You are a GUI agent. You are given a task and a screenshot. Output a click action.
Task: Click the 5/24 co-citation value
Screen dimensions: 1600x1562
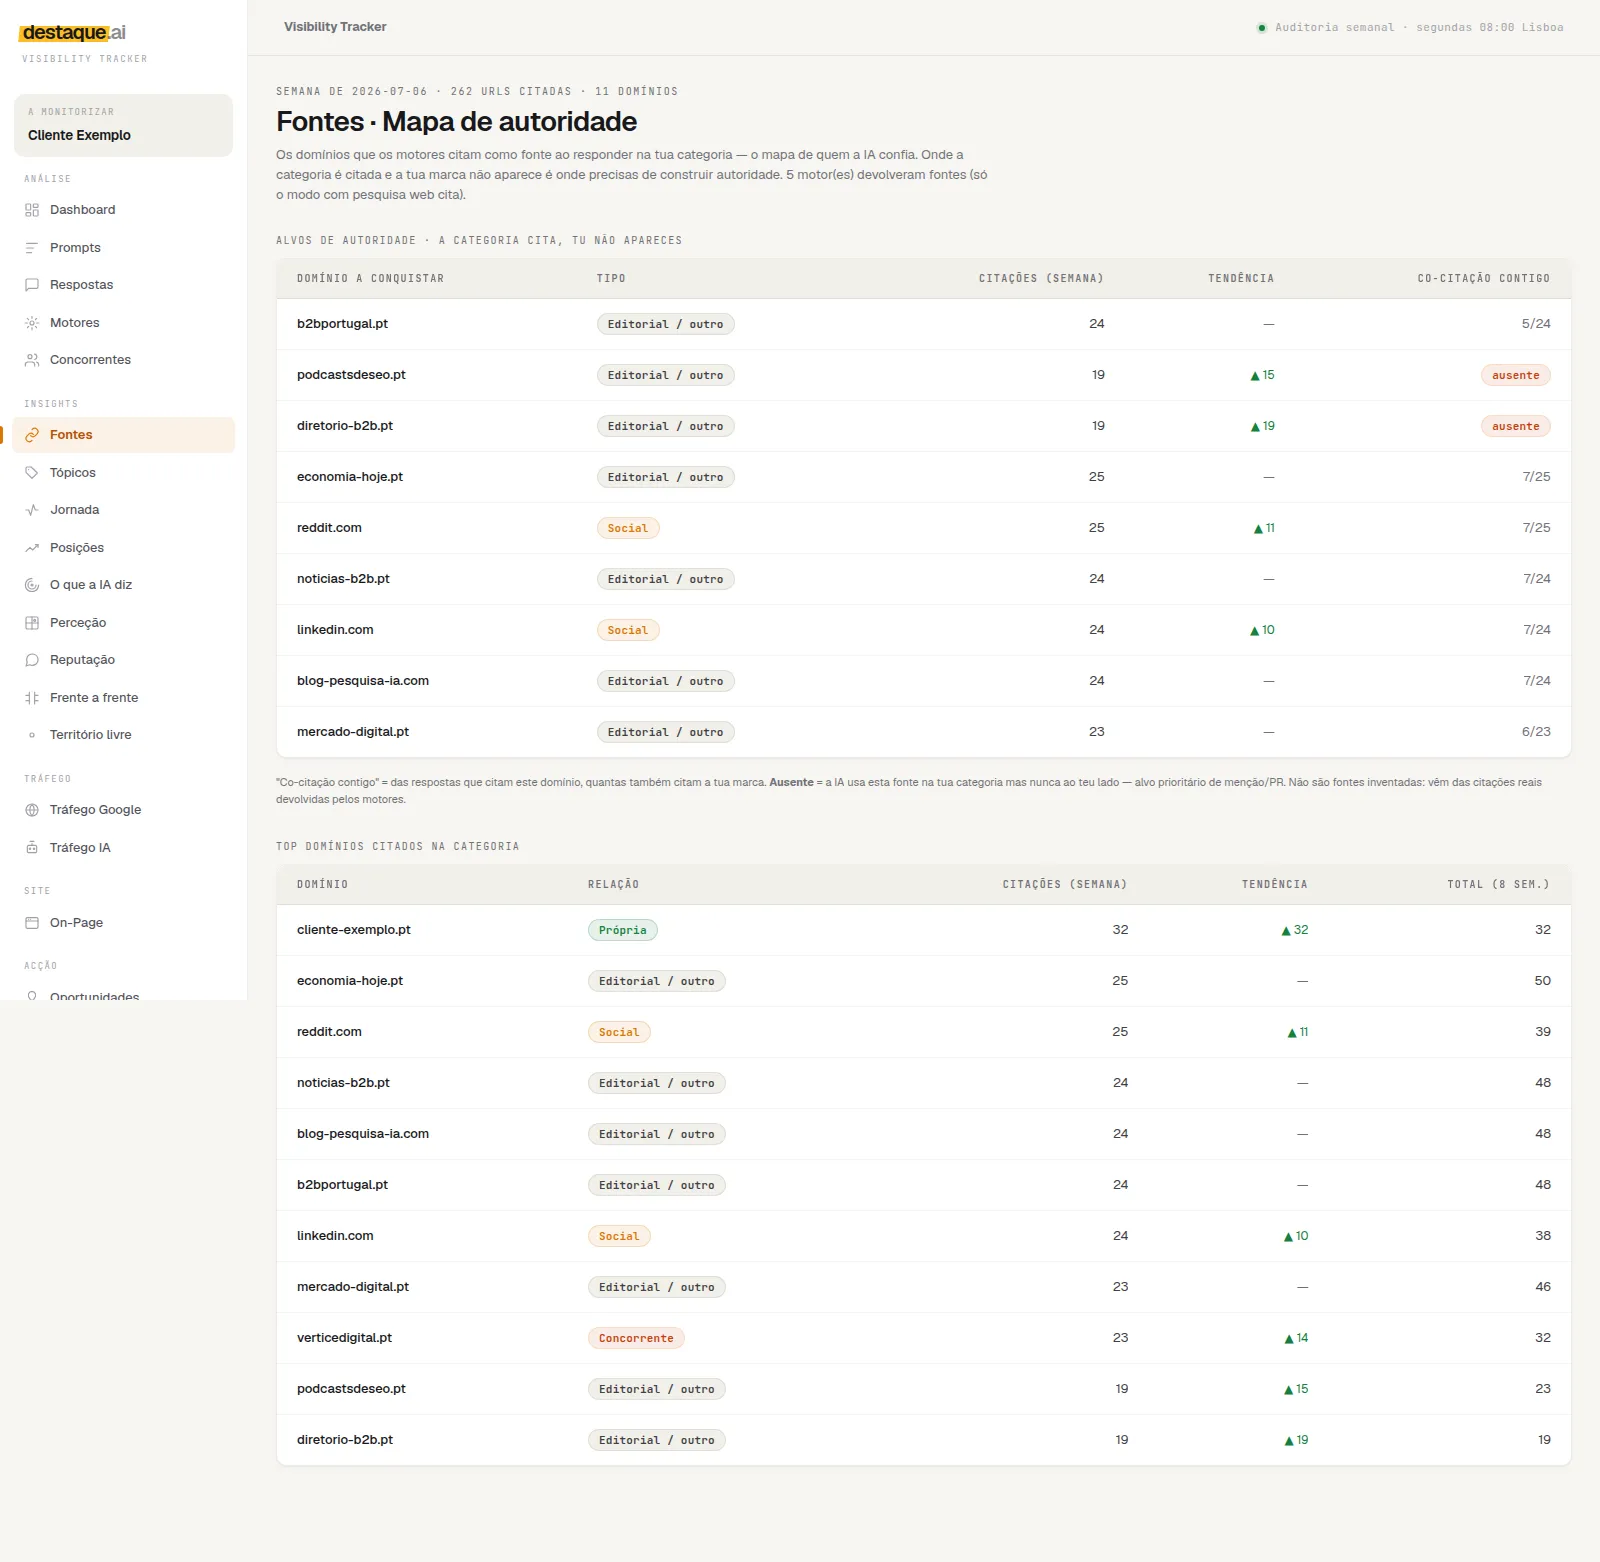1536,324
